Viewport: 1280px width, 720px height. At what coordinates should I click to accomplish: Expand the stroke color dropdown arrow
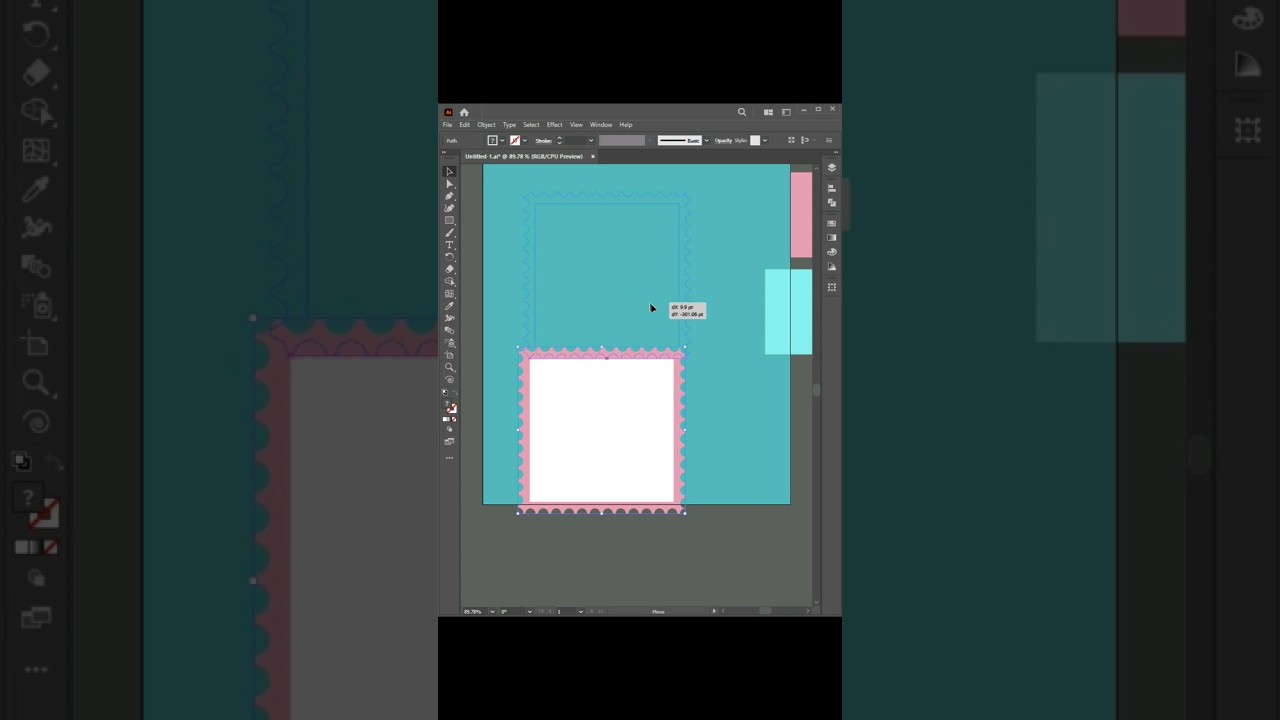pos(525,140)
